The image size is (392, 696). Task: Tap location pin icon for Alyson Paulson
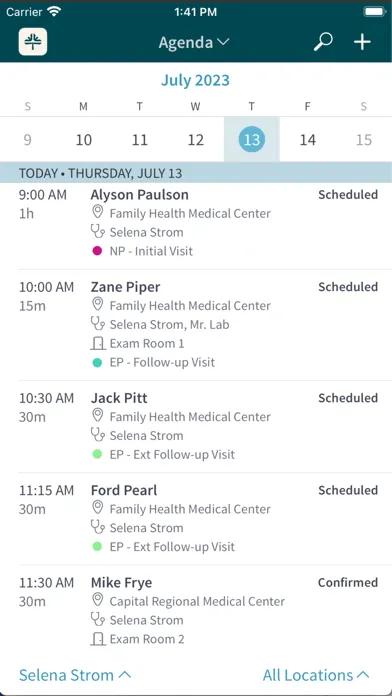(x=97, y=213)
